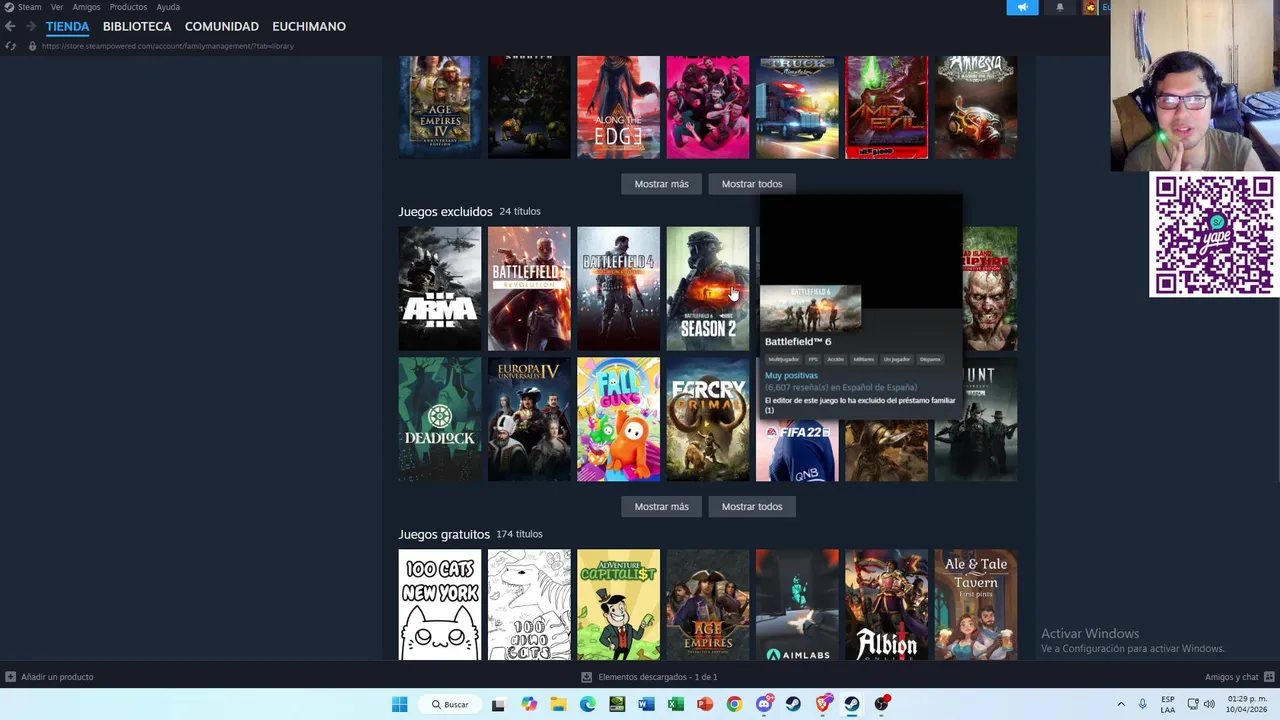This screenshot has width=1280, height=720.
Task: Open the Europa Universalis IV cover
Action: pos(529,419)
